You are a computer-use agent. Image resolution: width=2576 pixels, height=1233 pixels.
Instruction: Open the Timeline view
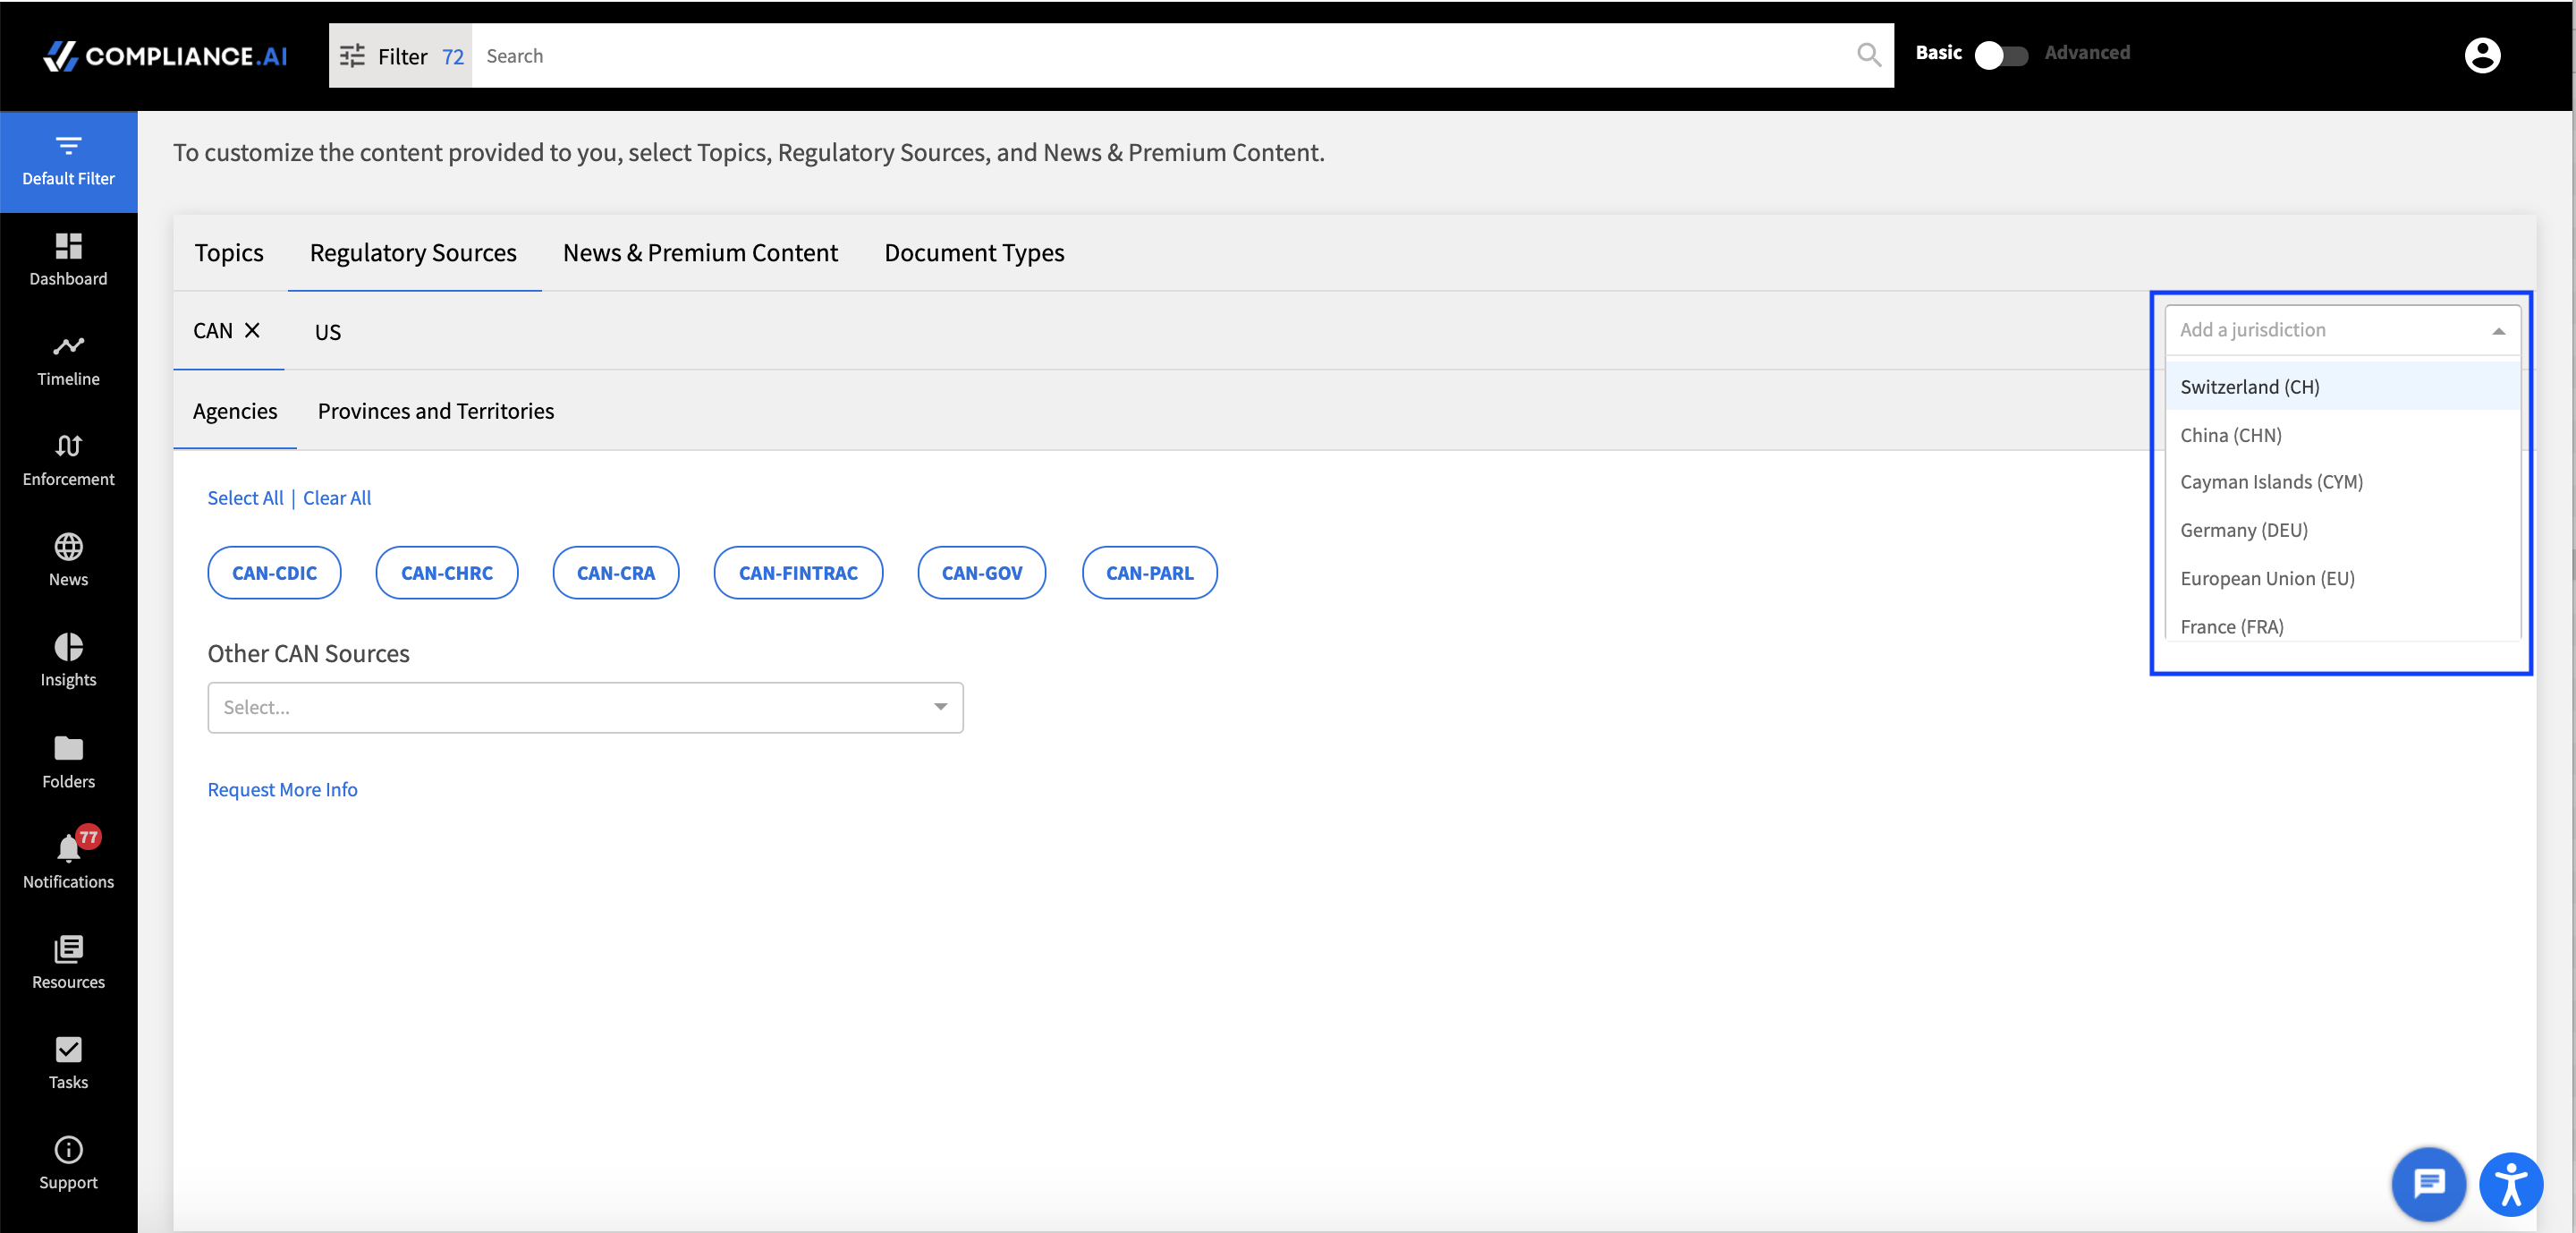pos(68,360)
